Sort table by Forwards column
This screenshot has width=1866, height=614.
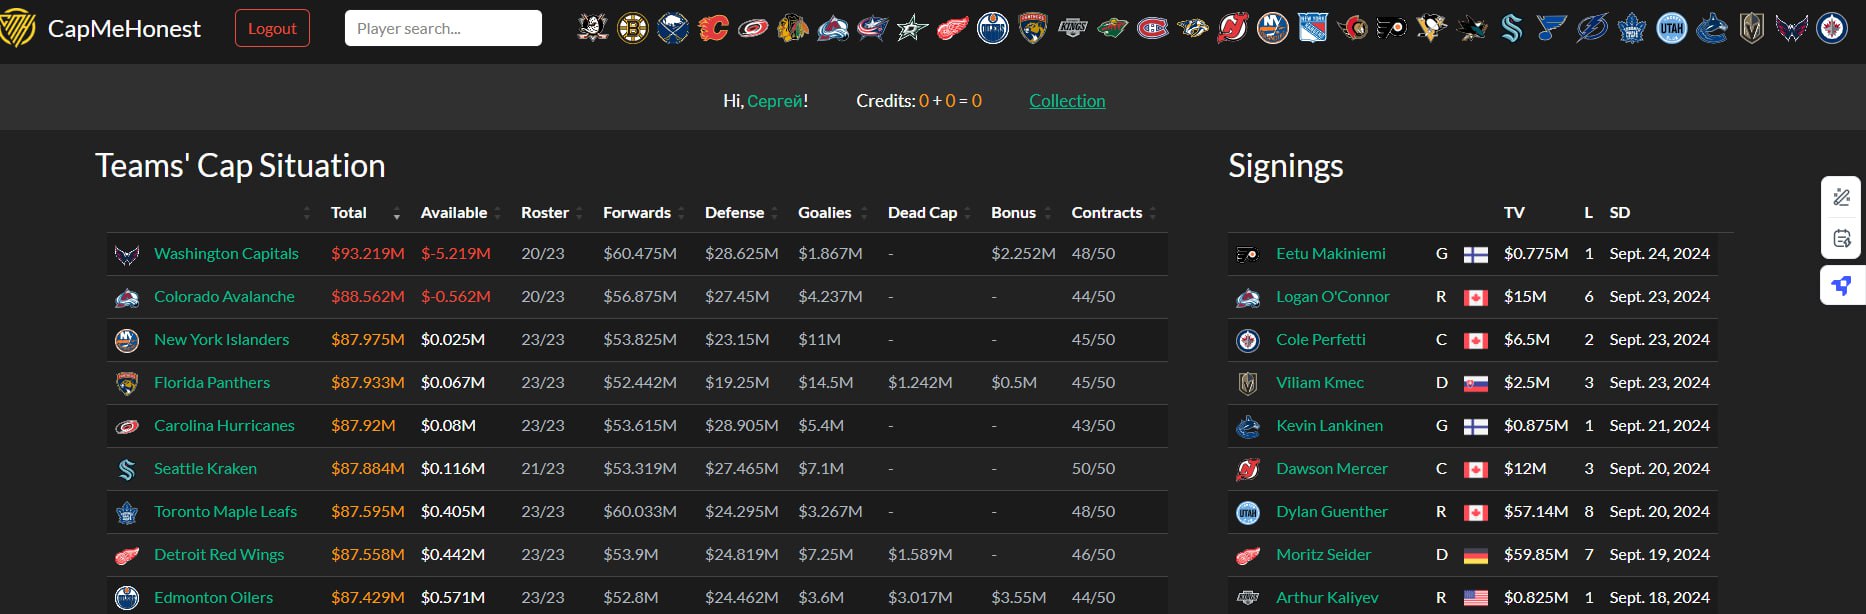pos(643,213)
